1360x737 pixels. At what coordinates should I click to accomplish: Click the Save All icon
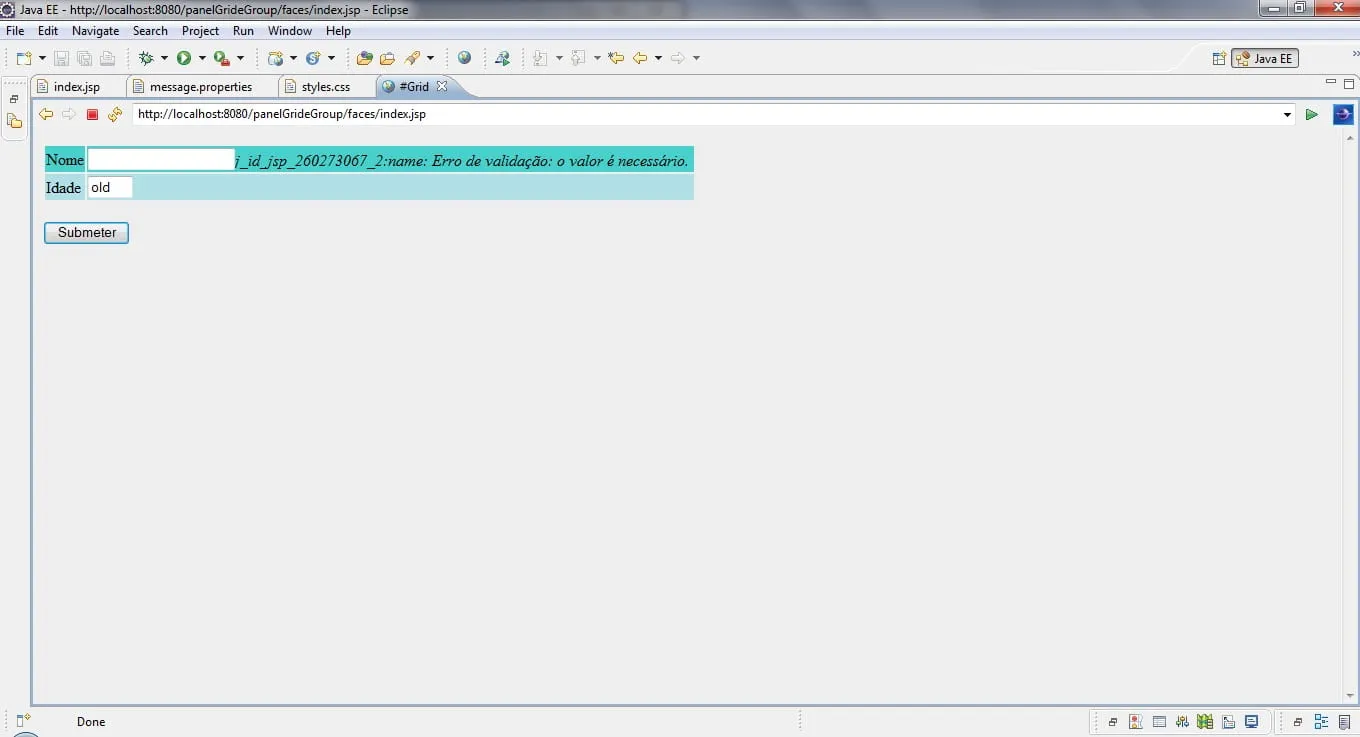pos(84,58)
